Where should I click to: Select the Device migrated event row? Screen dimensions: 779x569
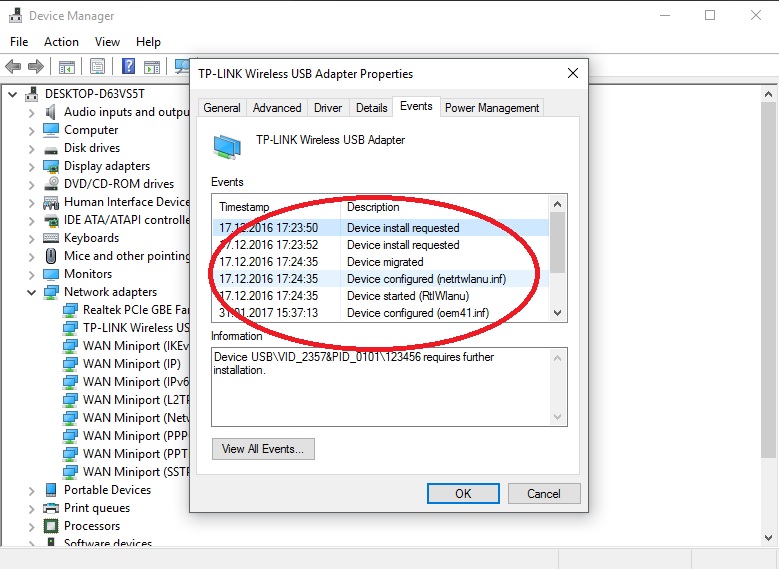381,262
